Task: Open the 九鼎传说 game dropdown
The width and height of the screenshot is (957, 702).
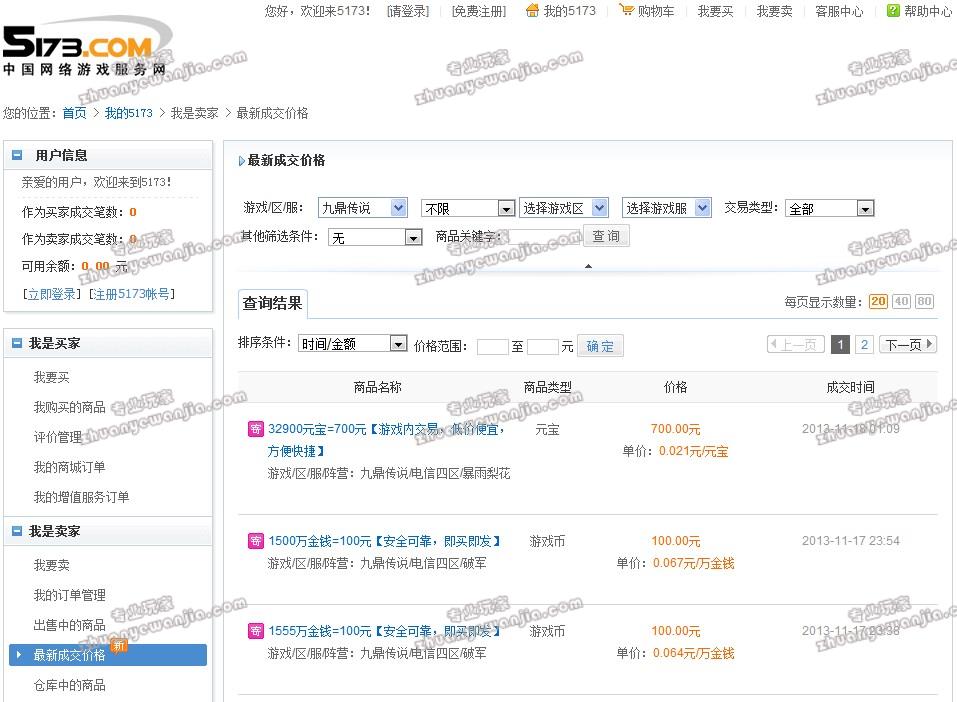Action: [363, 208]
